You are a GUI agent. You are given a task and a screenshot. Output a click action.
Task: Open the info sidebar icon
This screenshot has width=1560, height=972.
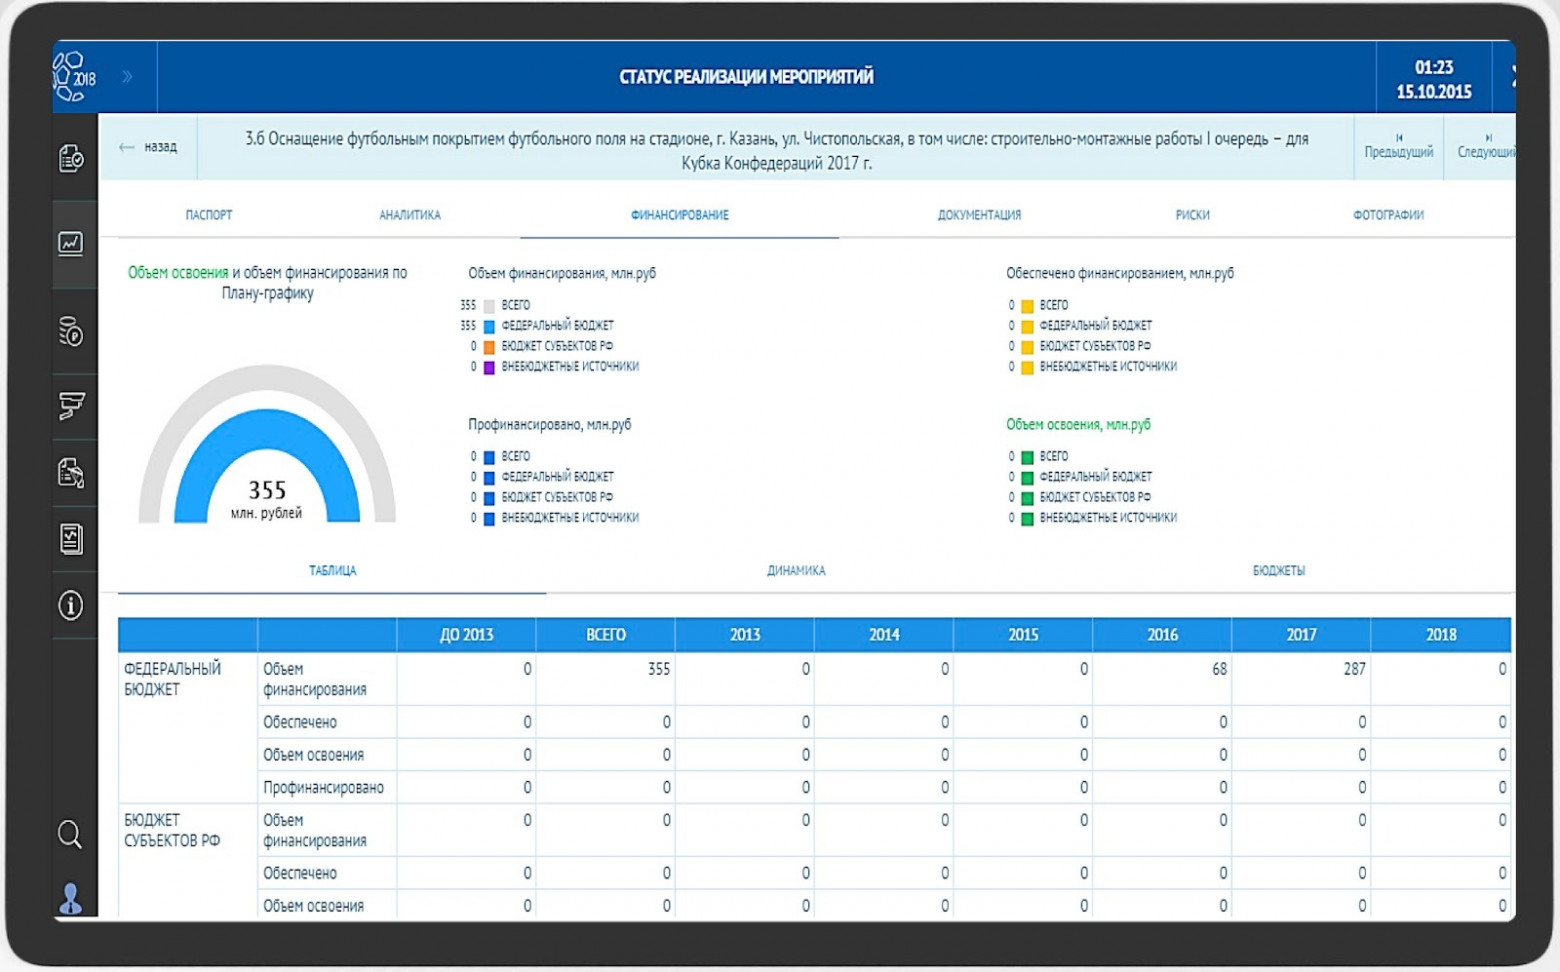(x=71, y=605)
